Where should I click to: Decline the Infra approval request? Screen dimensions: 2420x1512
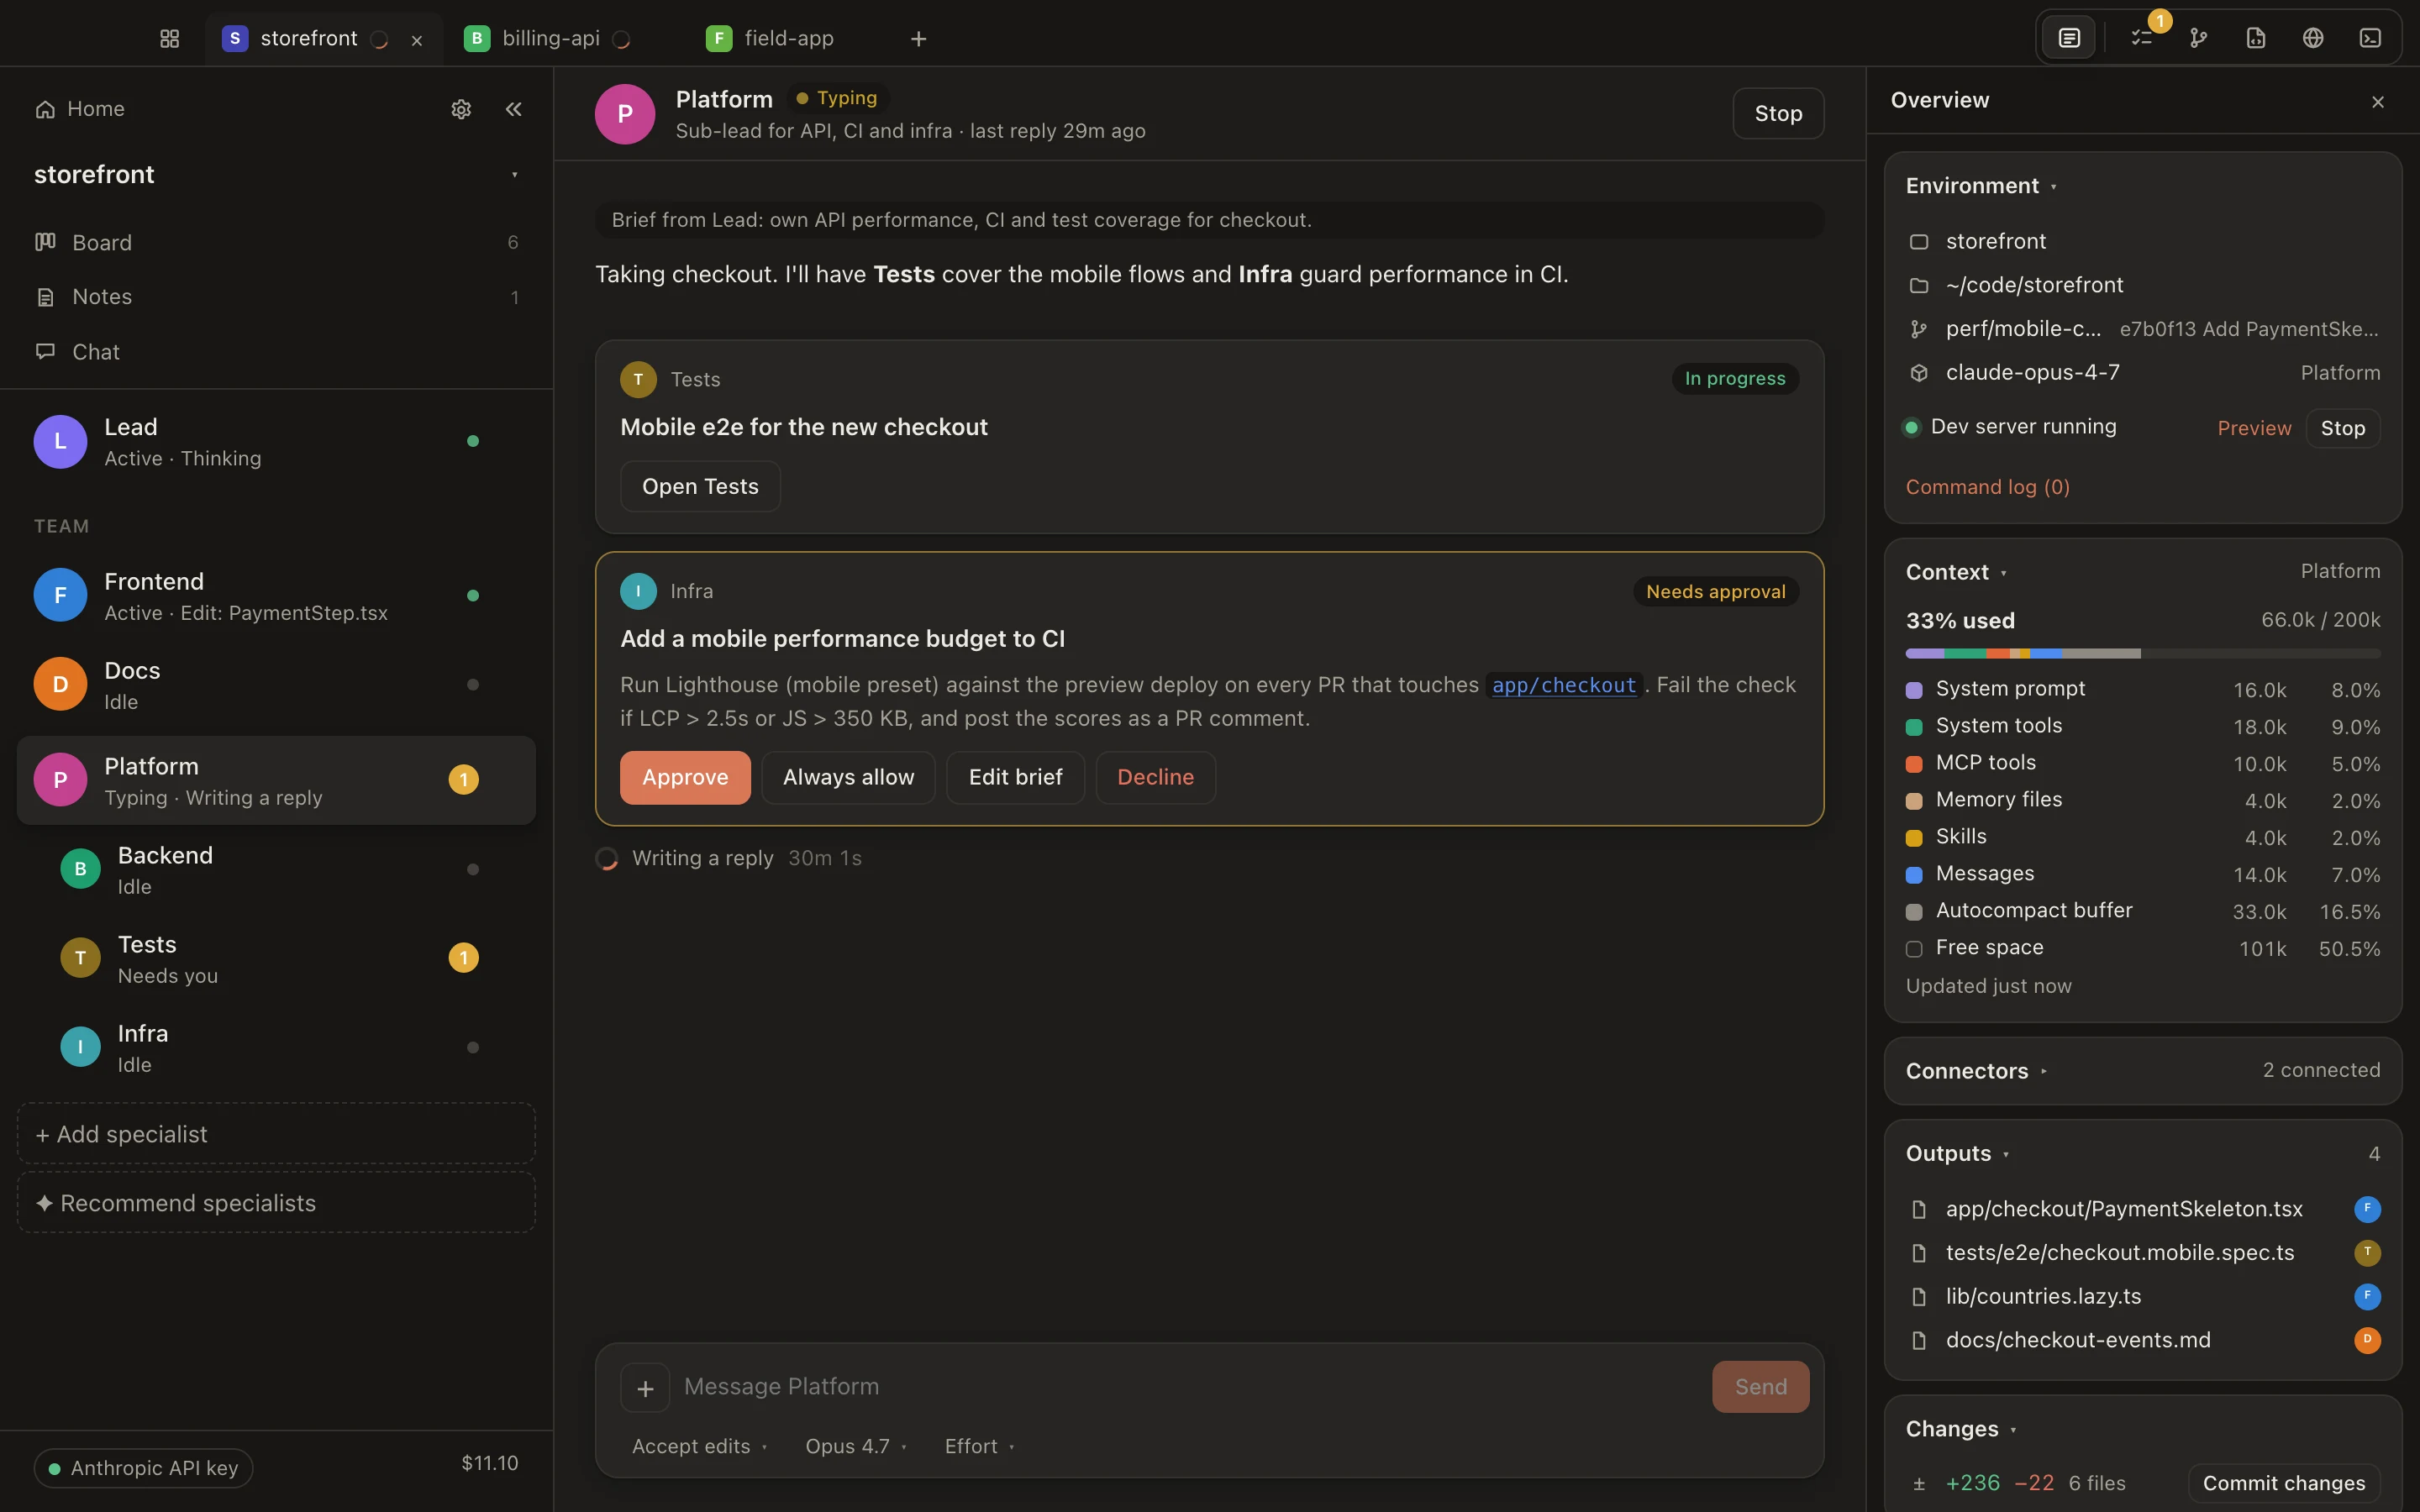[x=1155, y=777]
